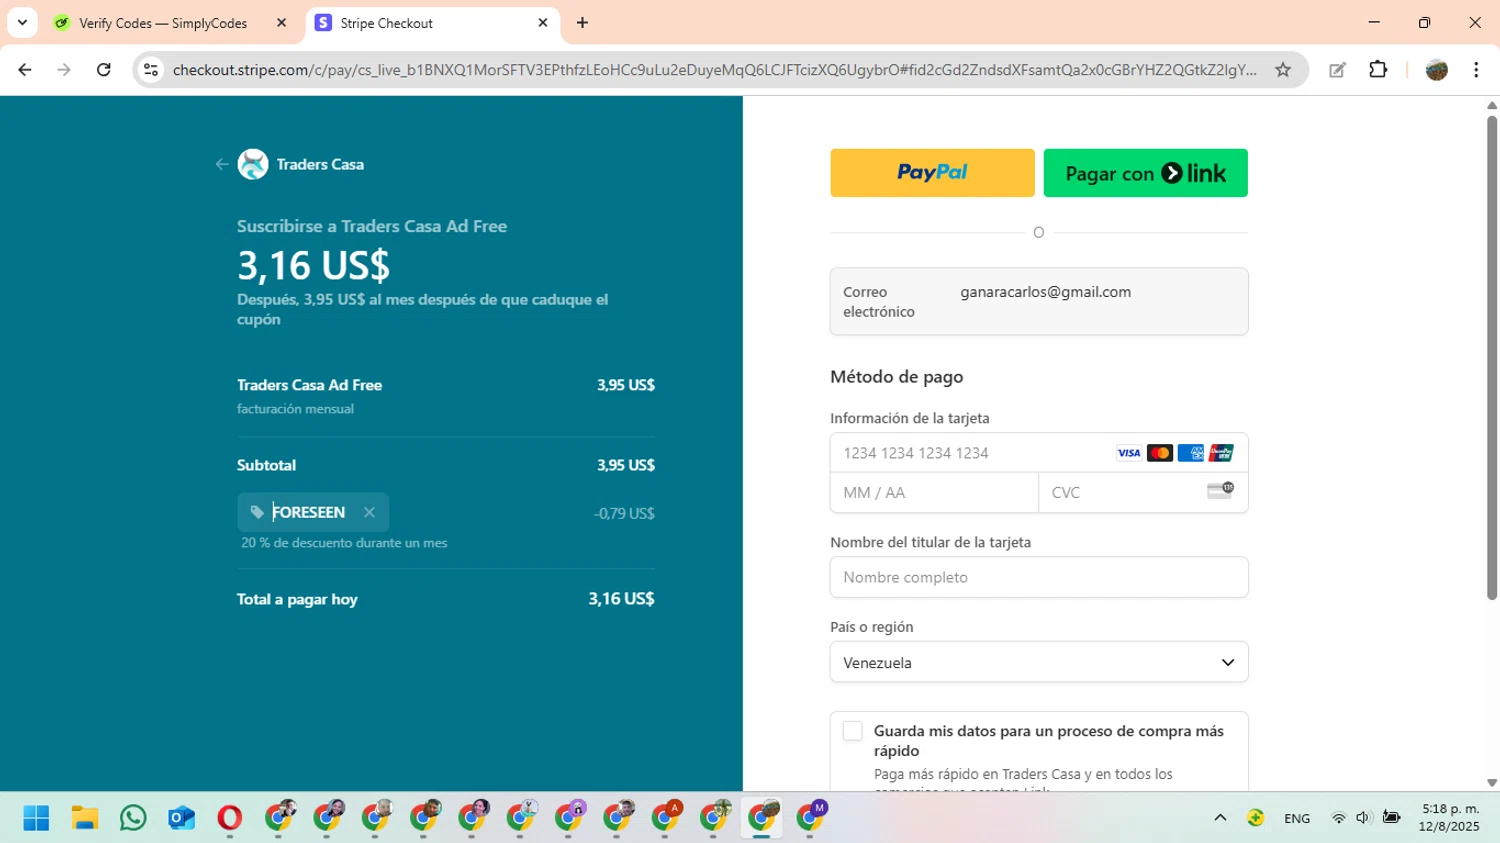Focus the Nombre completo cardholder field
This screenshot has height=843, width=1500.
pyautogui.click(x=1039, y=577)
